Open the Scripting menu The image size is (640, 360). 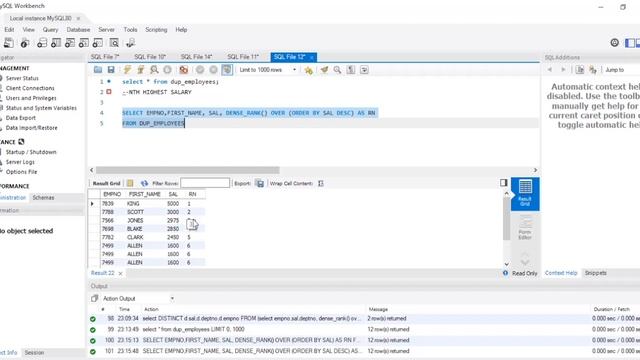click(x=156, y=30)
